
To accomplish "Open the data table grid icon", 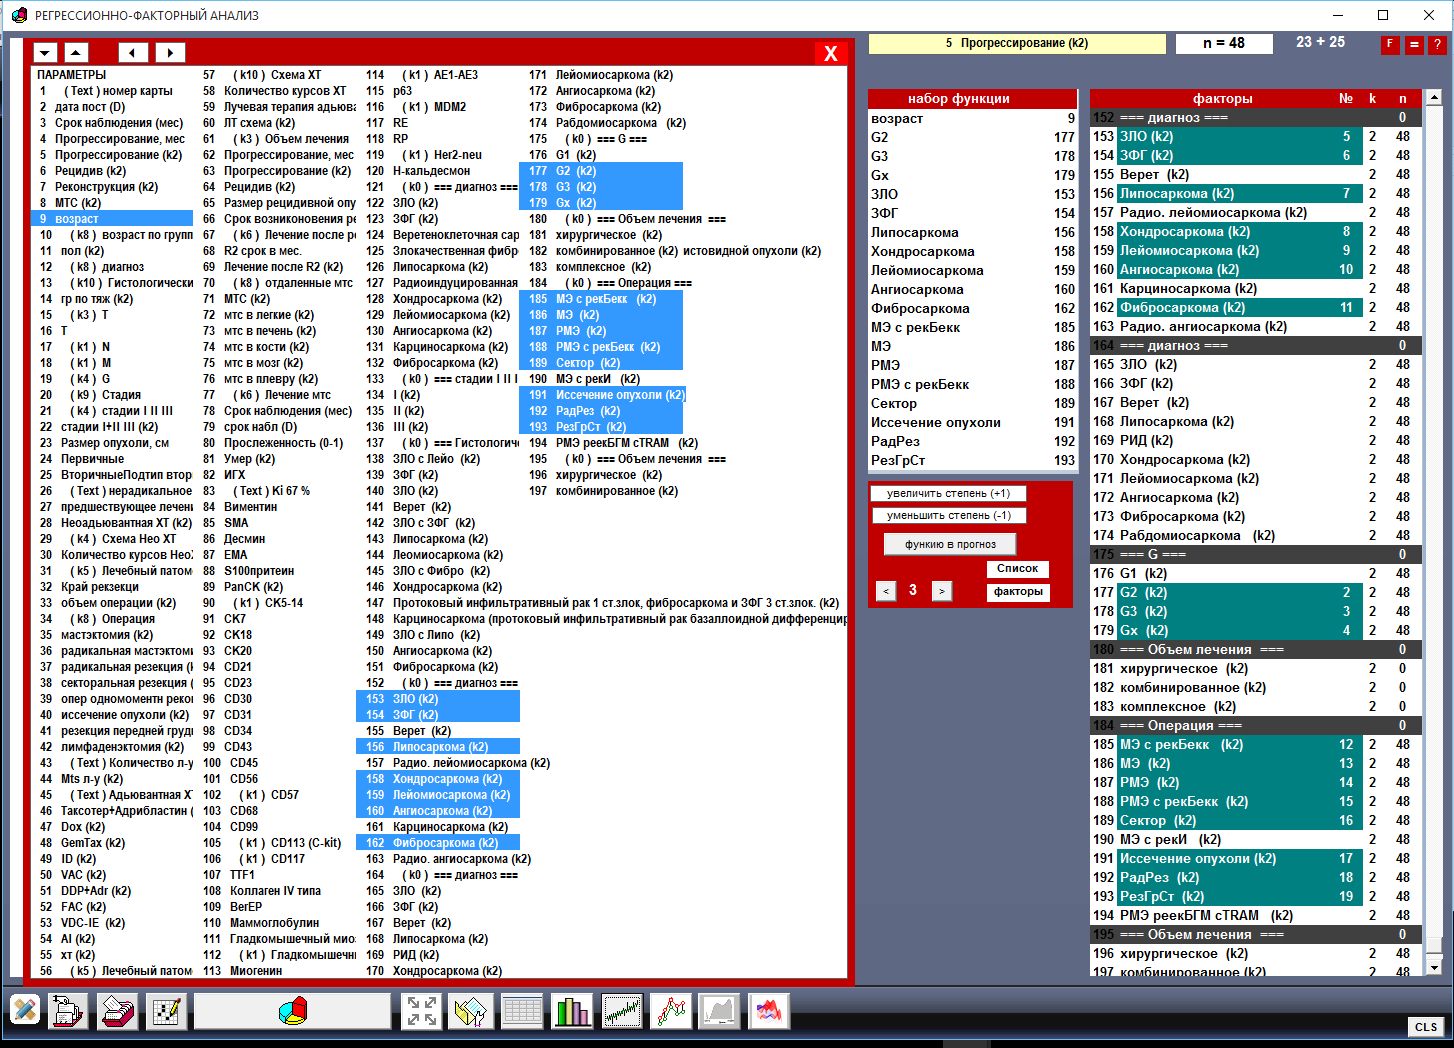I will point(522,1011).
